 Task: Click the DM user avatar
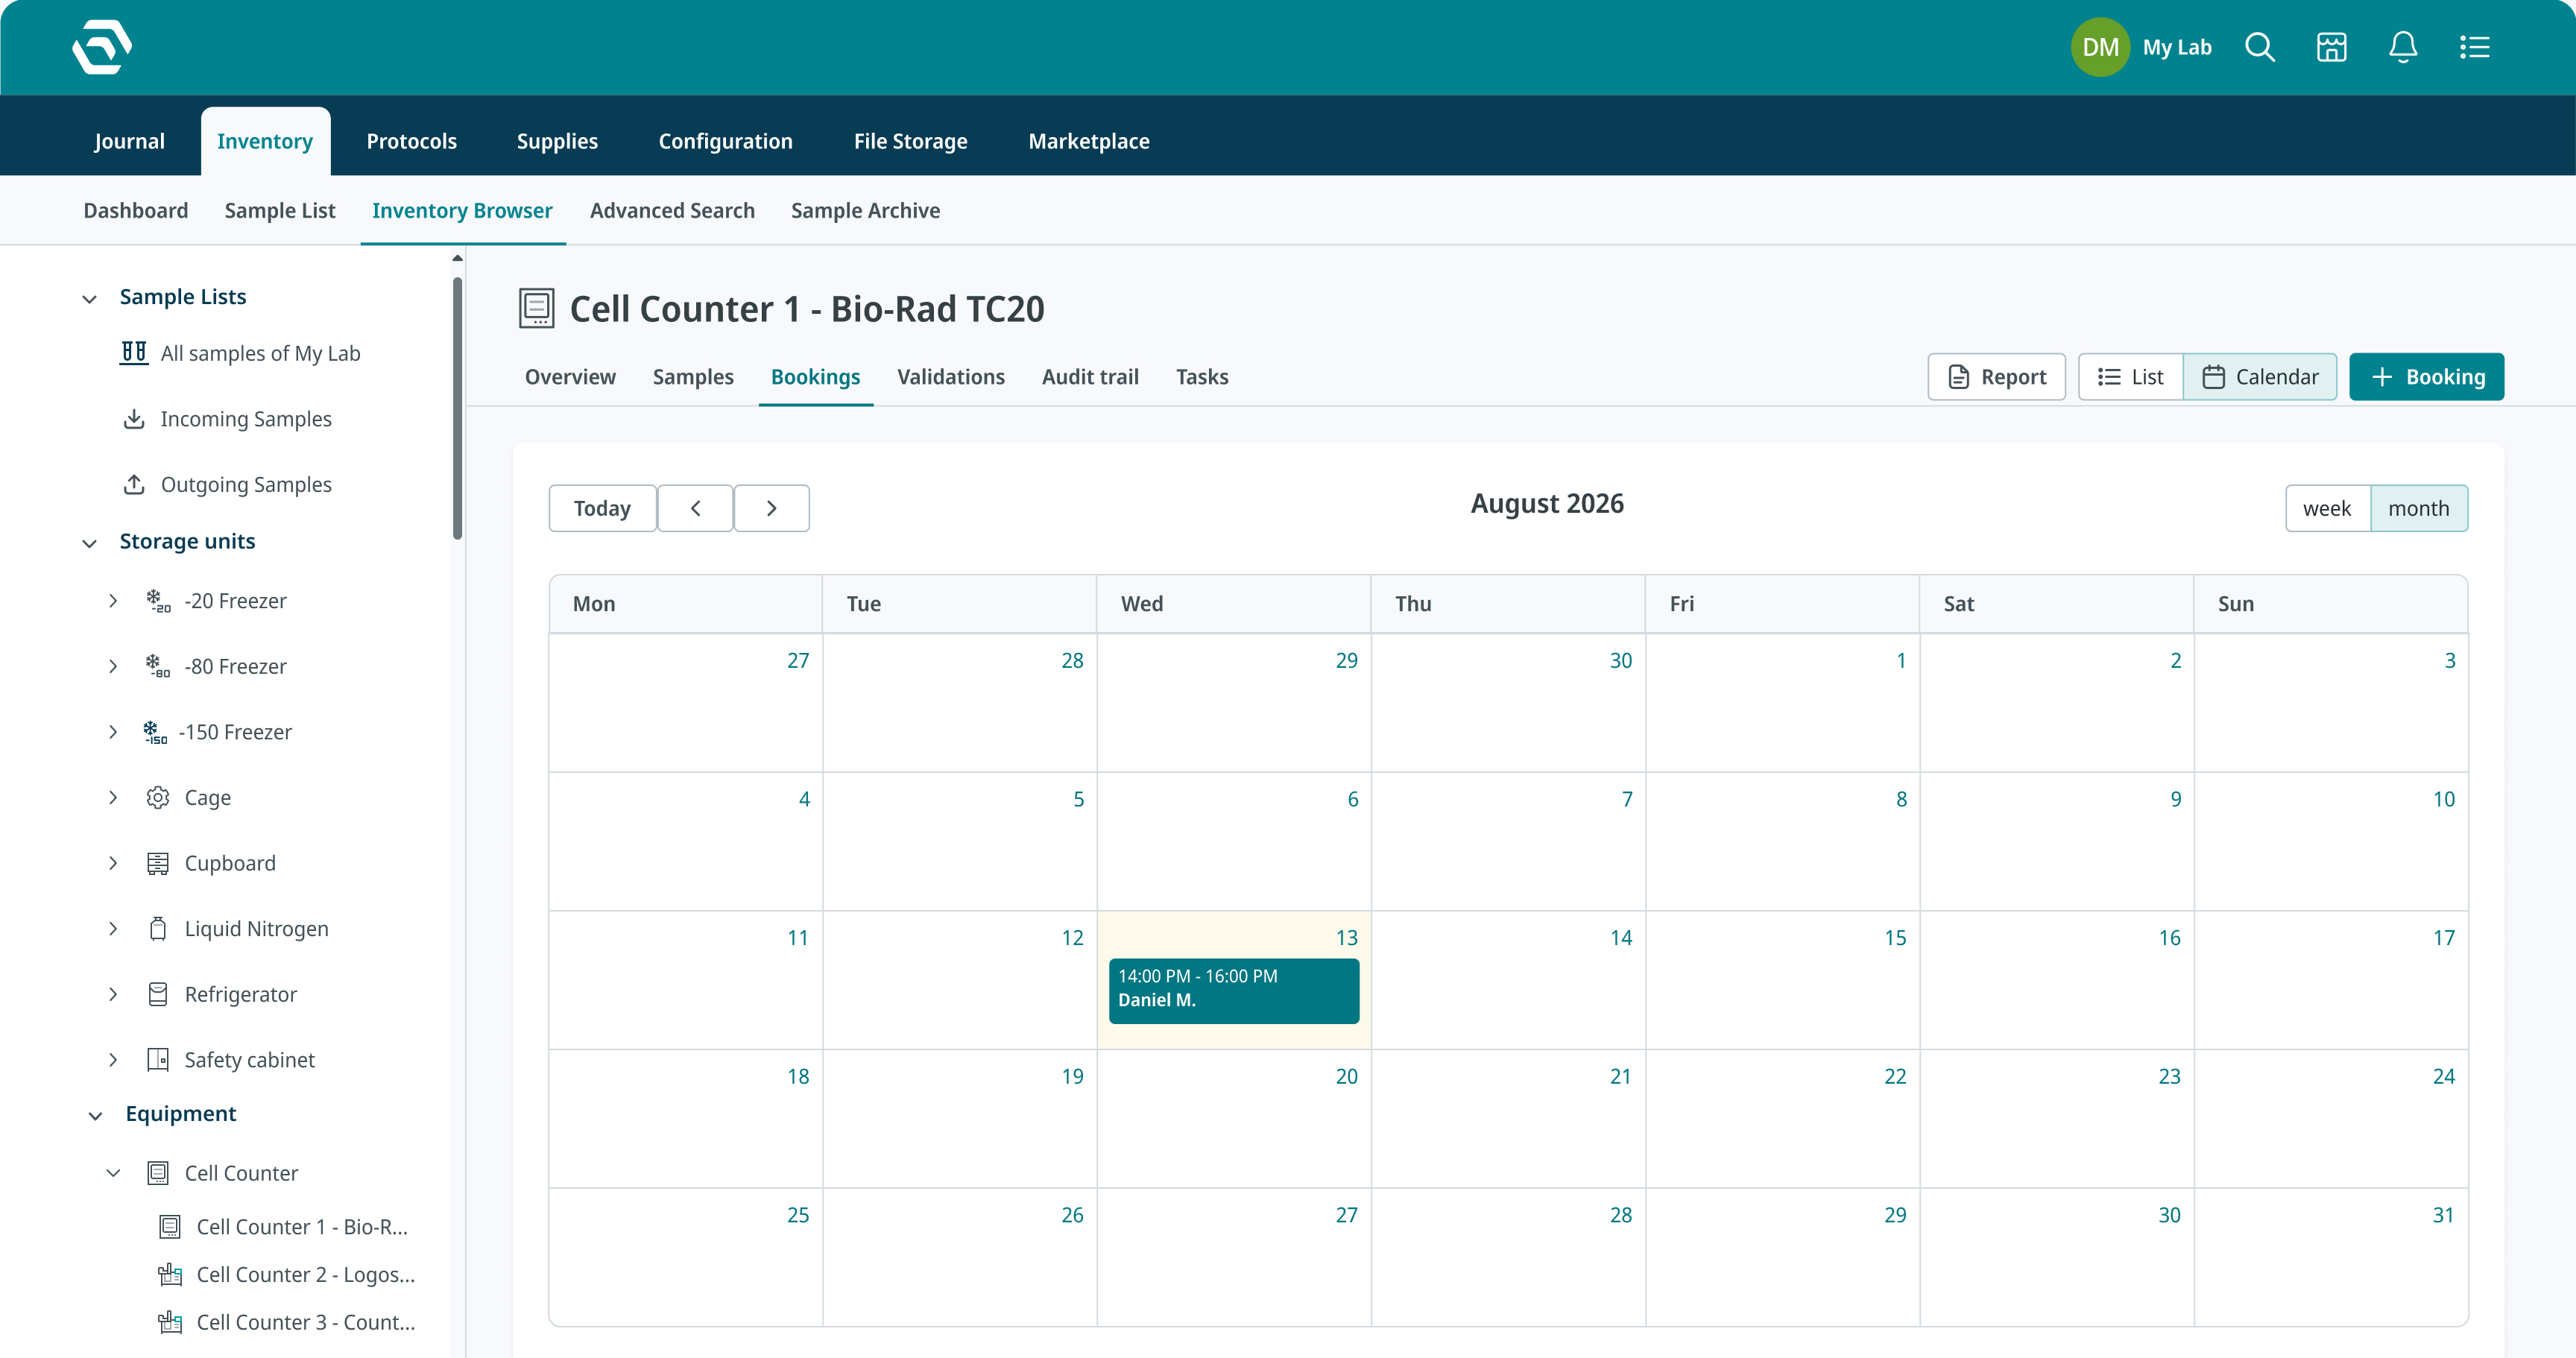pyautogui.click(x=2100, y=47)
